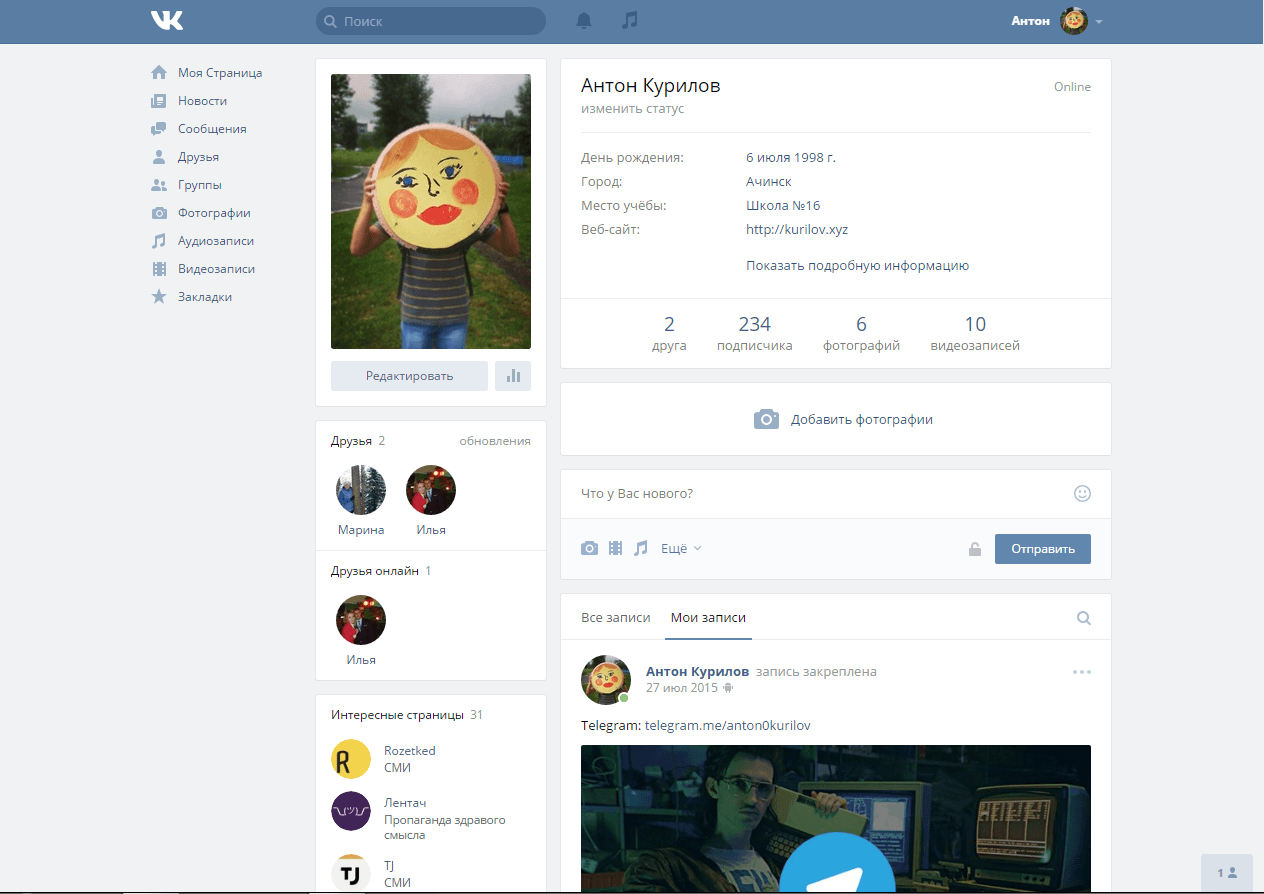
Task: Click the chat bubbles icon beside Сообщения
Action: 158,129
